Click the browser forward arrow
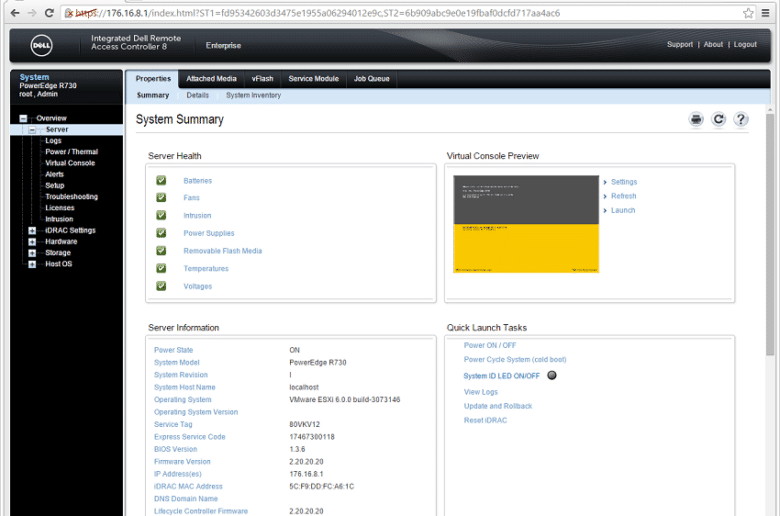 tap(32, 13)
